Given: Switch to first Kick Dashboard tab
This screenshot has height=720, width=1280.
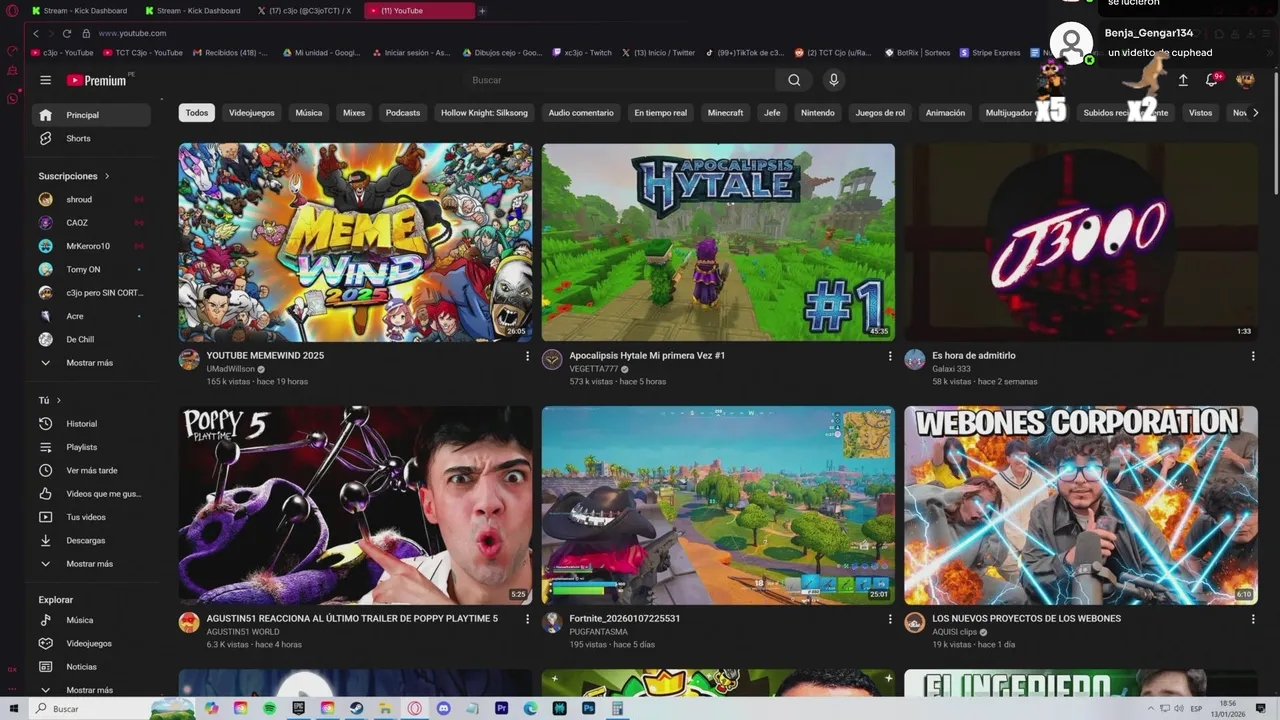Looking at the screenshot, I should 80,11.
